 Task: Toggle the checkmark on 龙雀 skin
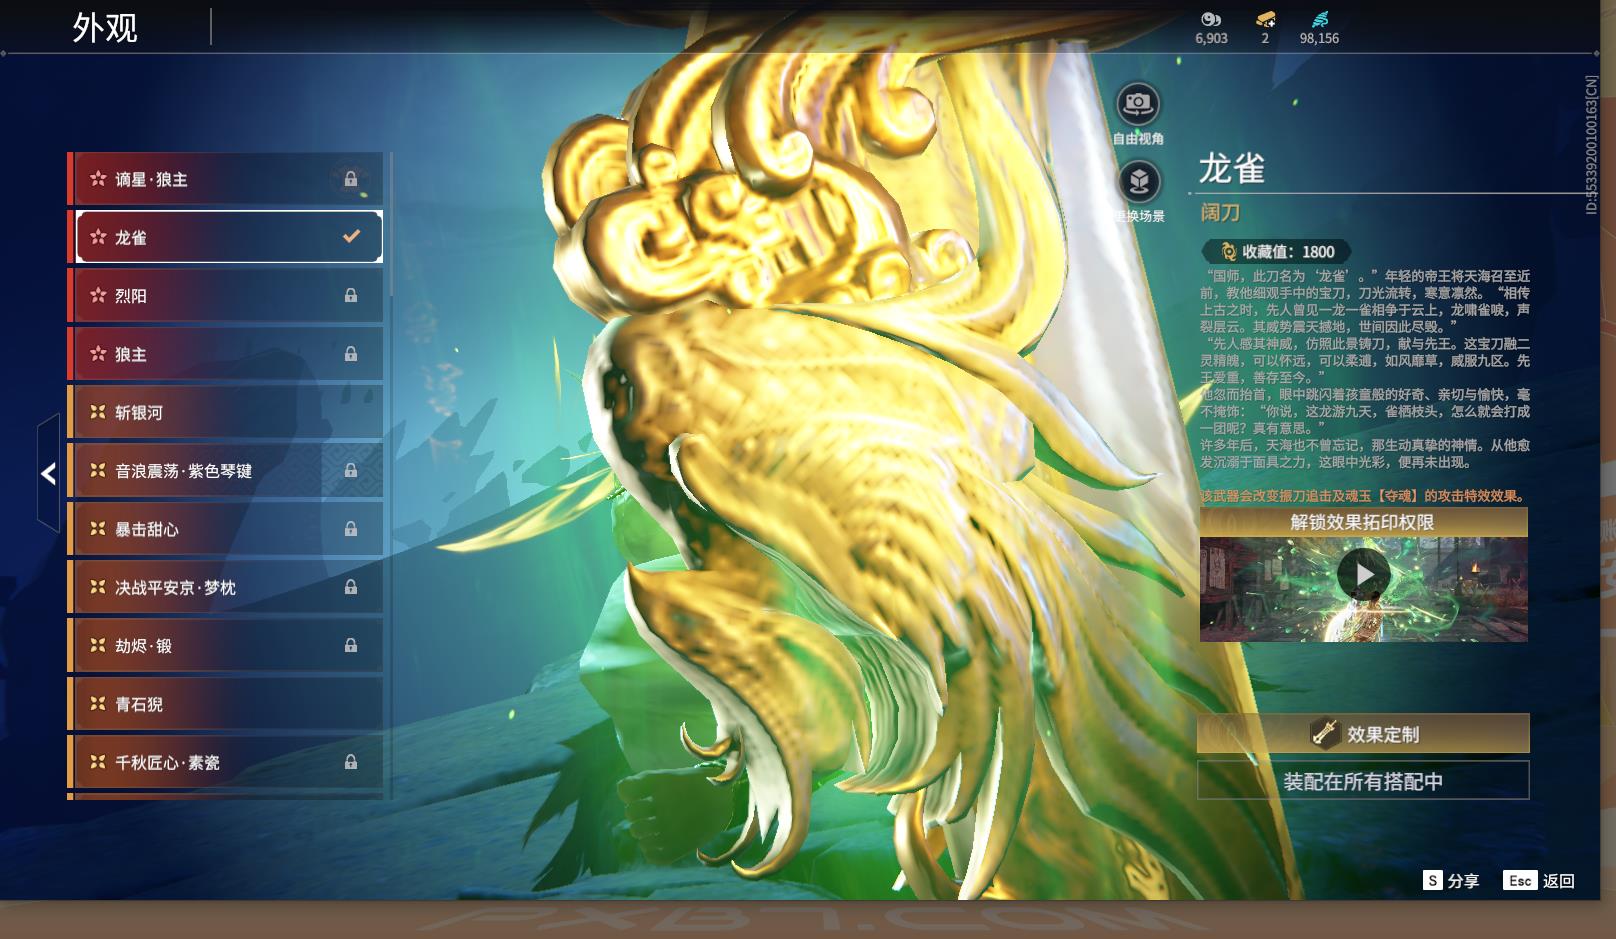click(351, 237)
